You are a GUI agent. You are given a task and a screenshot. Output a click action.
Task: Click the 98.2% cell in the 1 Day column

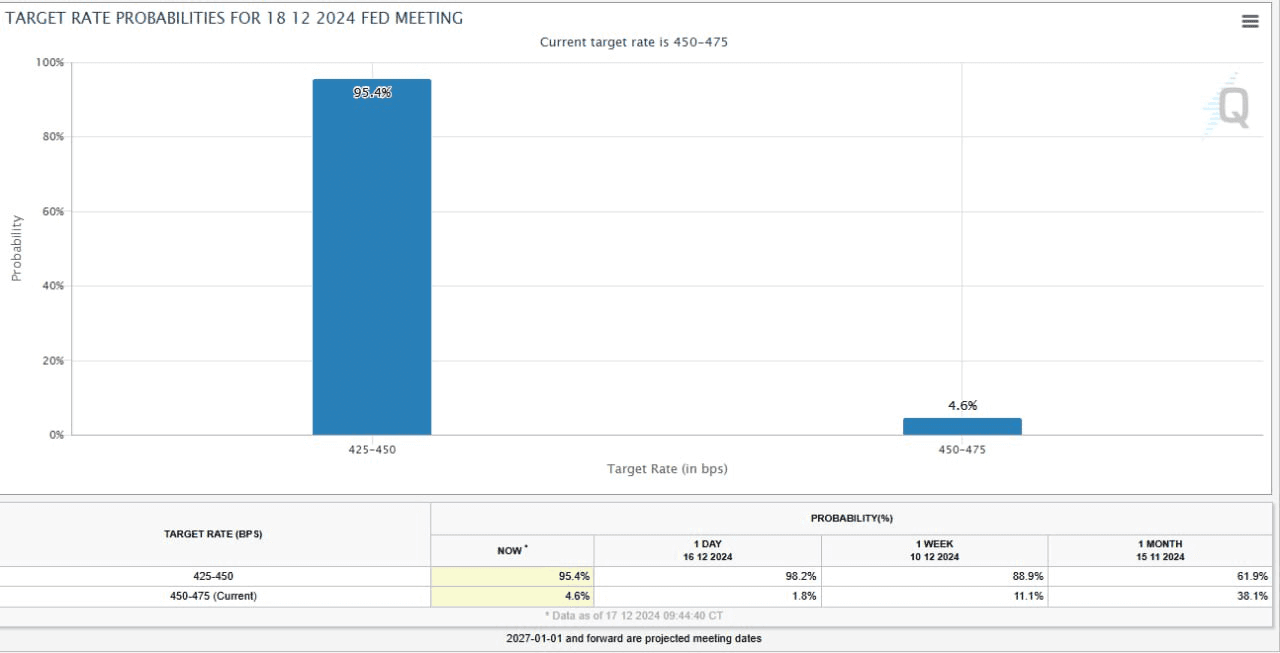pos(708,576)
